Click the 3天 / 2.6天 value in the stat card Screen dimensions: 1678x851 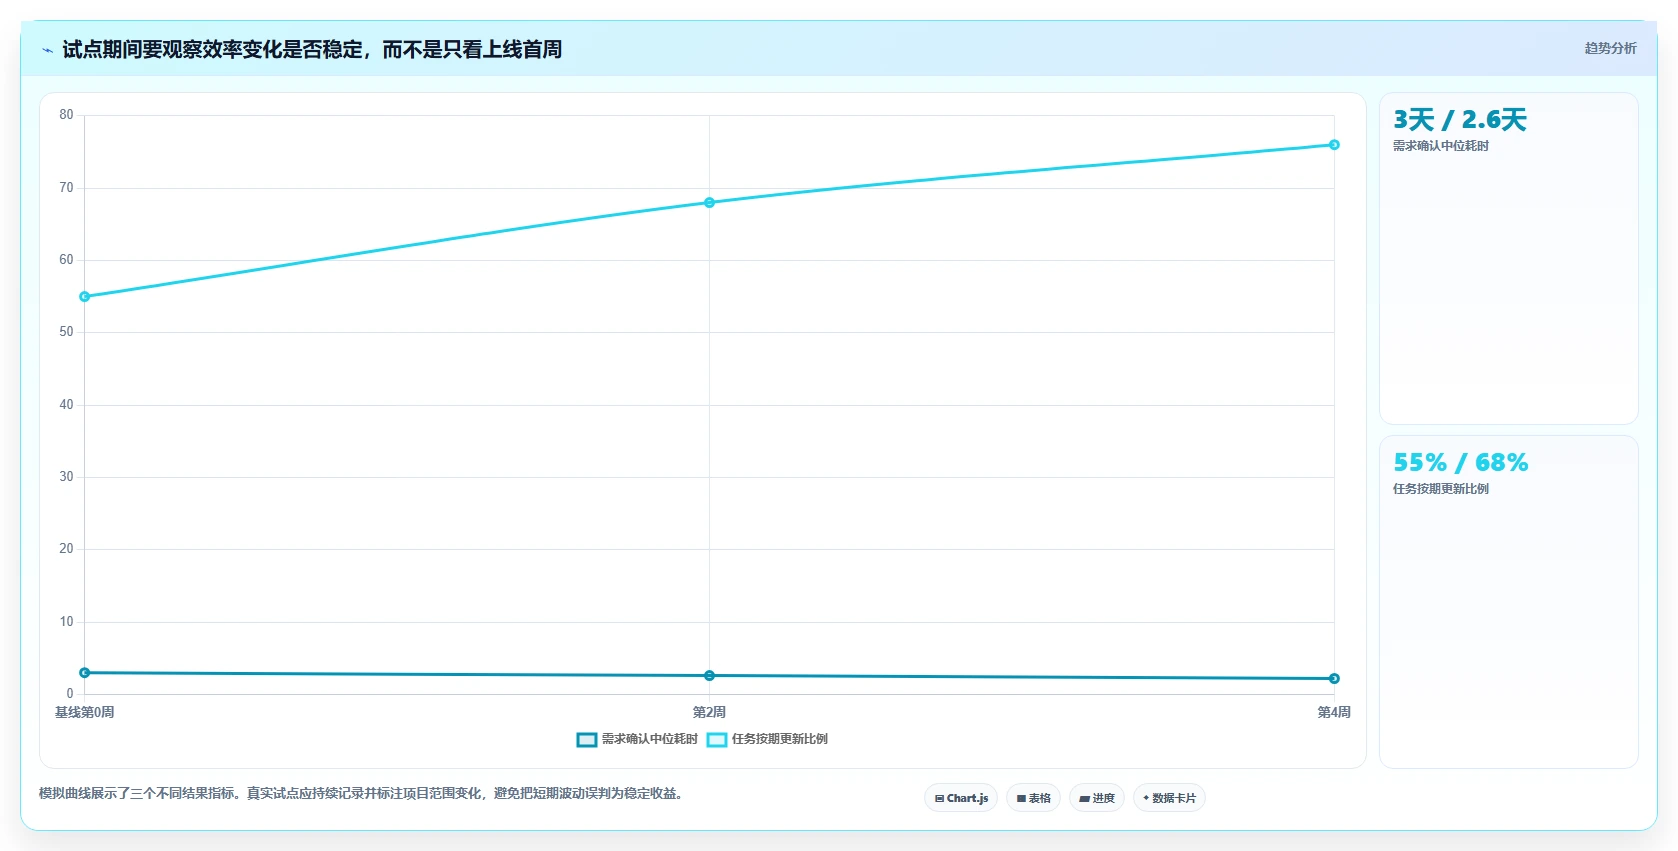click(1460, 120)
